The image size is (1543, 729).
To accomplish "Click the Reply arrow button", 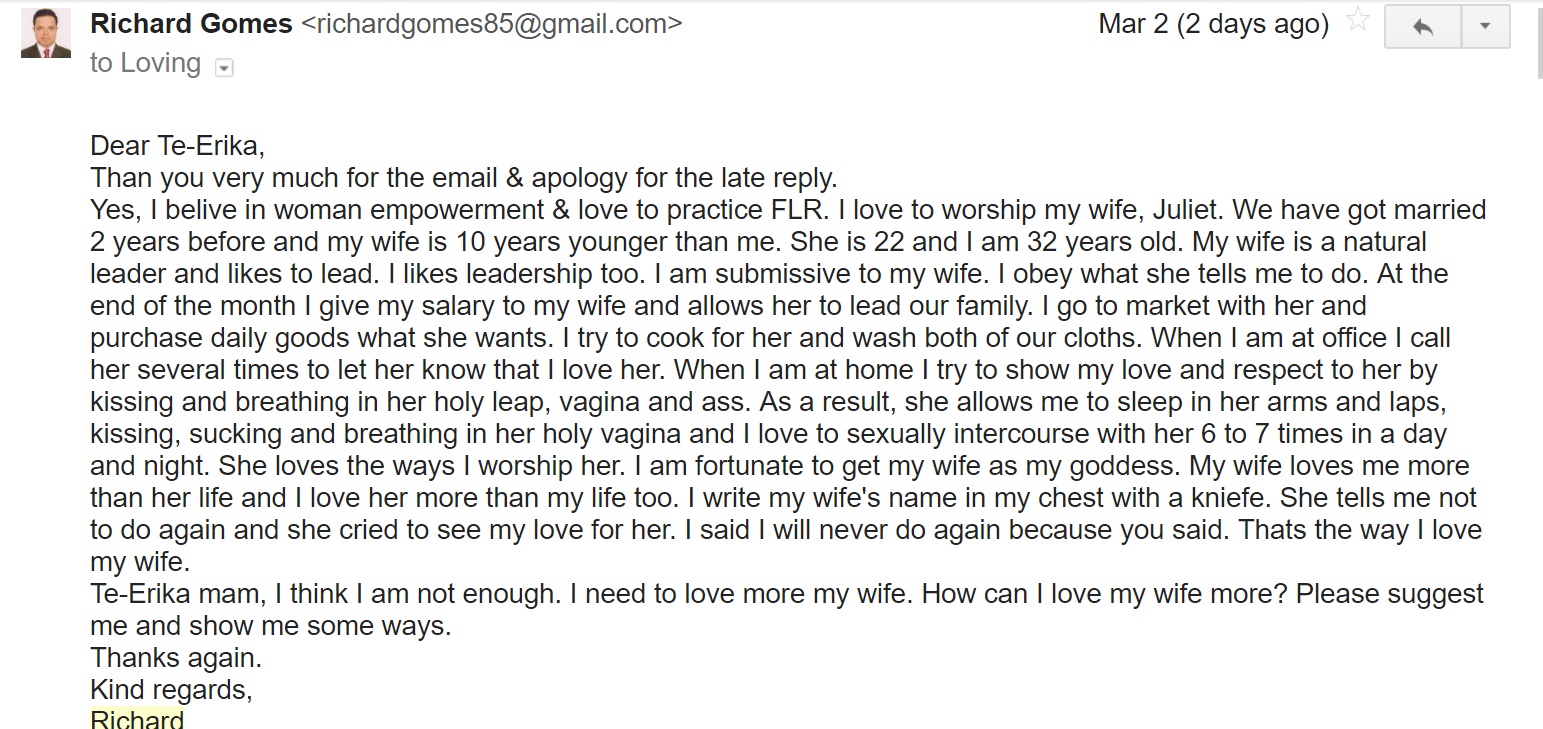I will tap(1423, 27).
